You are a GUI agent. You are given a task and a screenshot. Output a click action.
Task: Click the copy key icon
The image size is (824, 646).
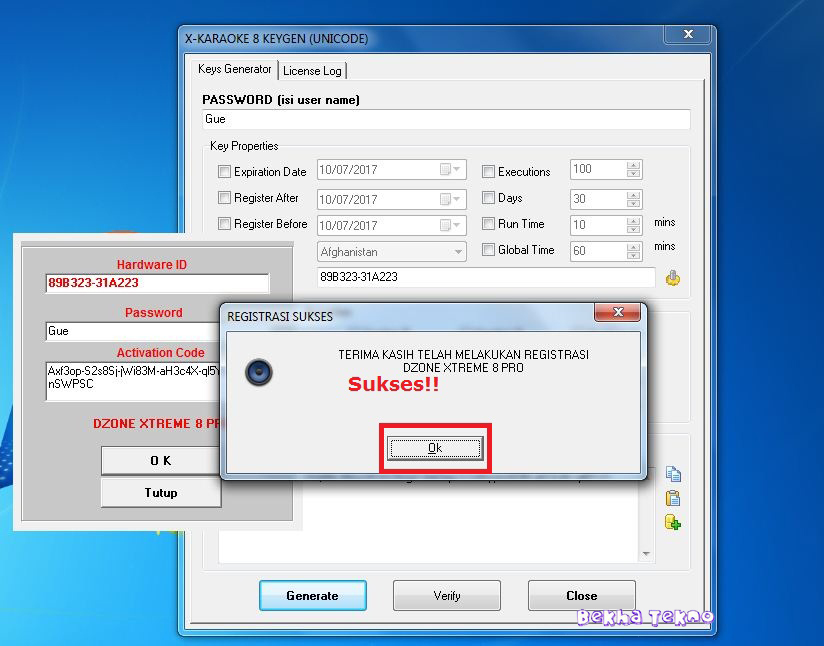pyautogui.click(x=673, y=474)
